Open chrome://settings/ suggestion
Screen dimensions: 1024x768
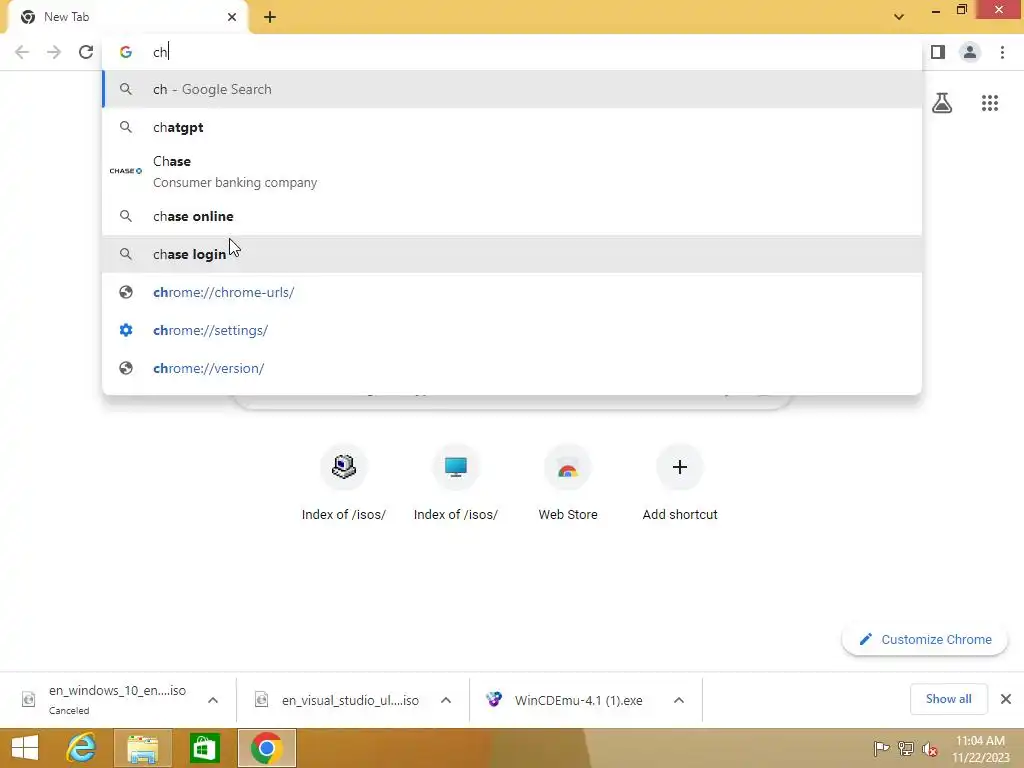pyautogui.click(x=512, y=330)
